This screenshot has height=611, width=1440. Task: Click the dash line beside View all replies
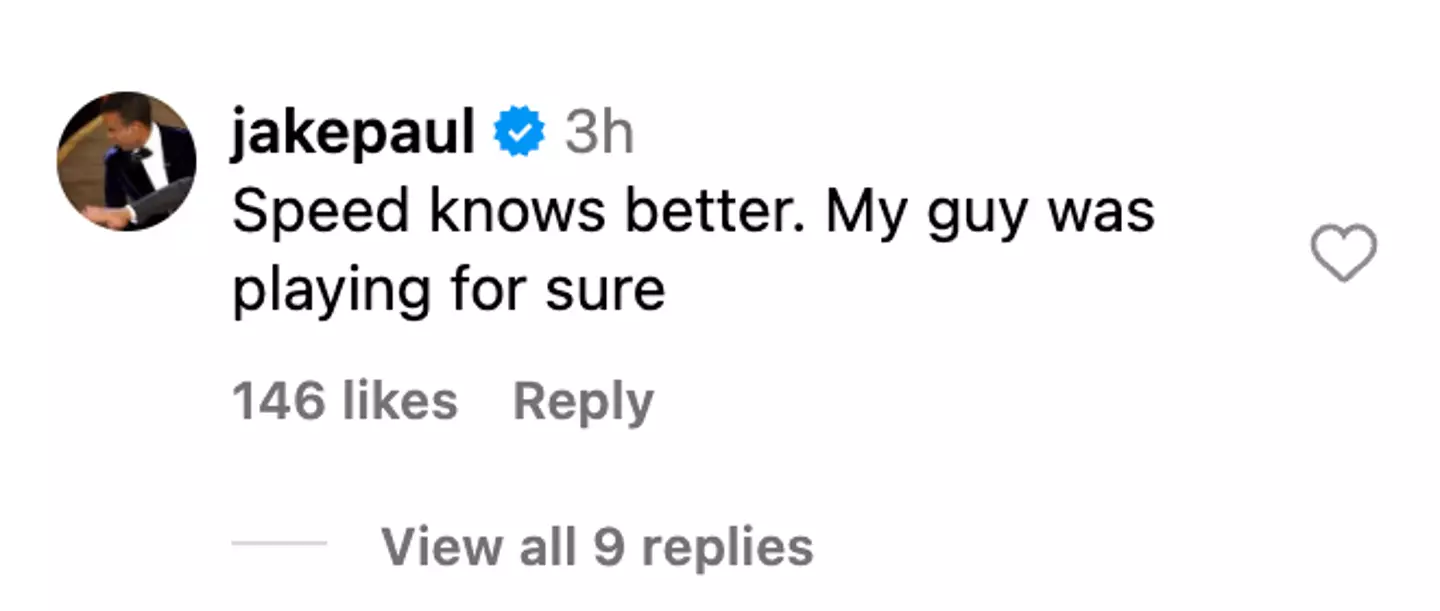tap(279, 544)
